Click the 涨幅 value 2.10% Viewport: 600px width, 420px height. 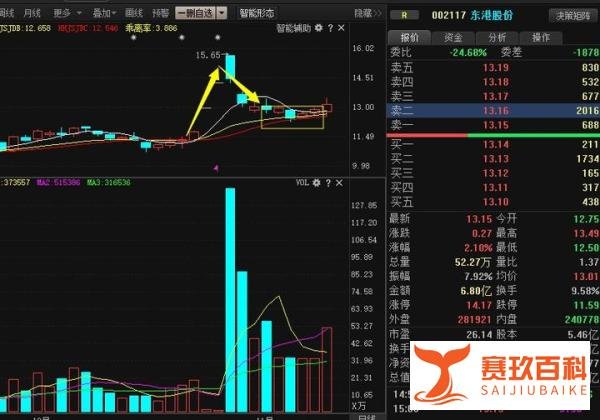pyautogui.click(x=478, y=248)
